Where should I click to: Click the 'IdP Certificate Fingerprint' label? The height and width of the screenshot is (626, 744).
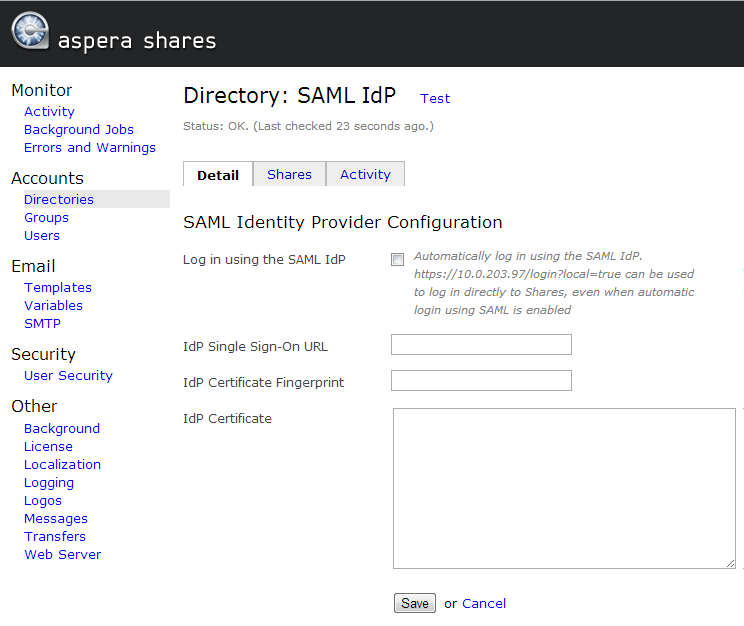[263, 383]
